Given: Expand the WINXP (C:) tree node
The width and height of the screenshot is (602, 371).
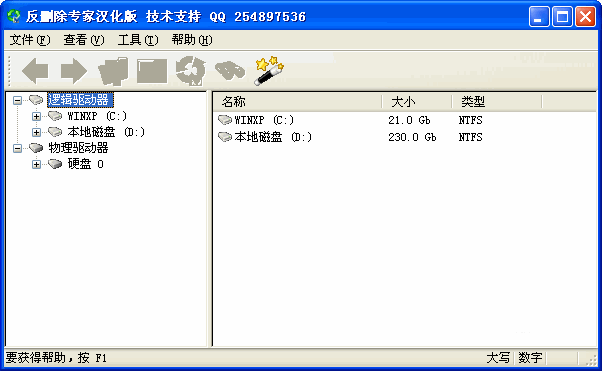Looking at the screenshot, I should pyautogui.click(x=36, y=116).
